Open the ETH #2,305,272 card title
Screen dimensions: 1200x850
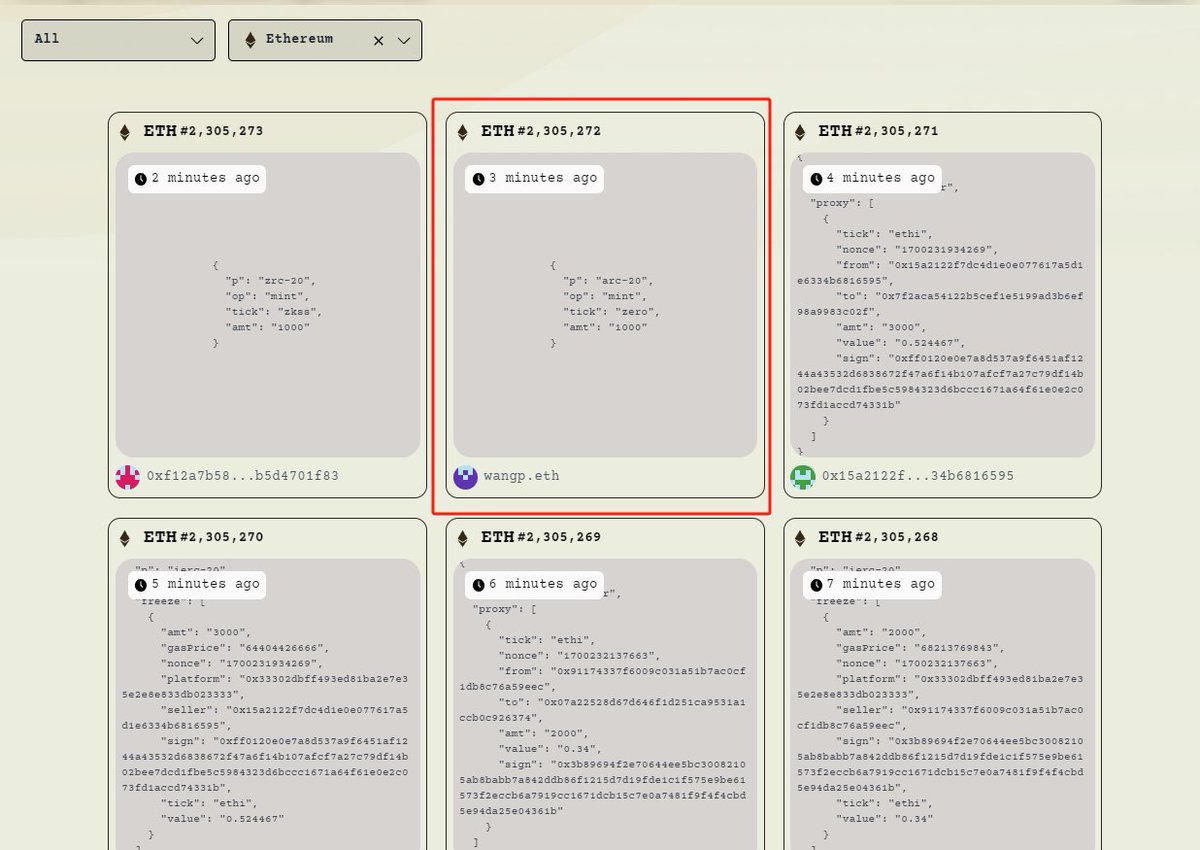(541, 131)
